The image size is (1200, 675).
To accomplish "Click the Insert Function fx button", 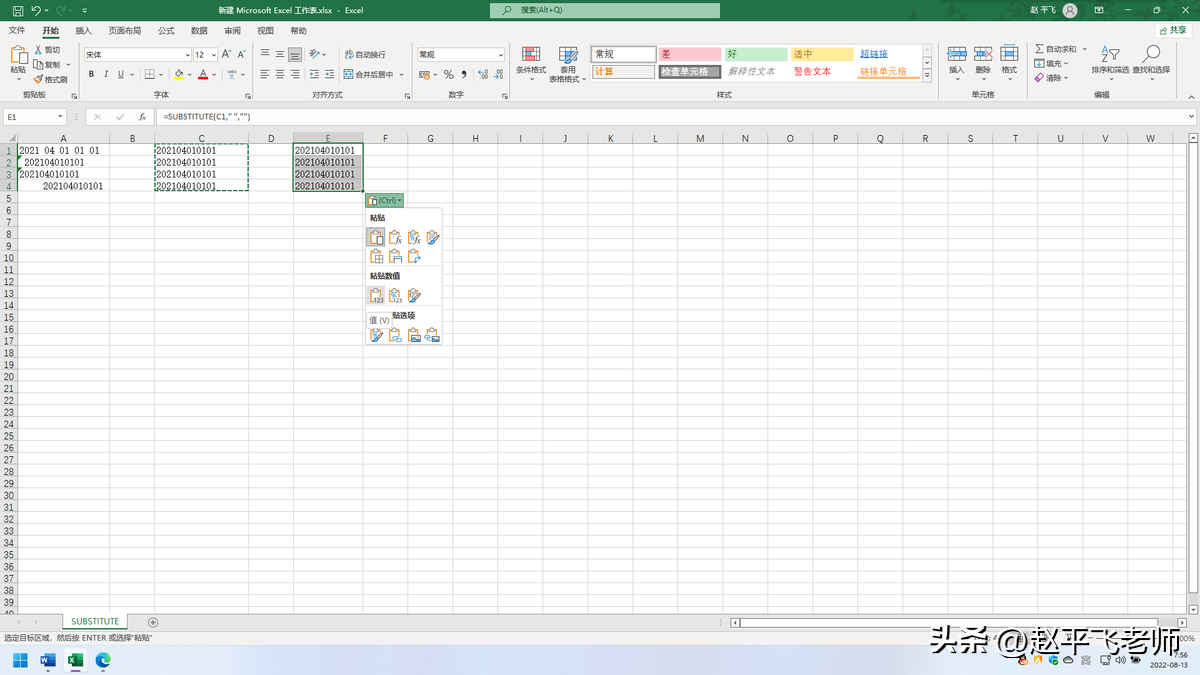I will click(x=142, y=117).
